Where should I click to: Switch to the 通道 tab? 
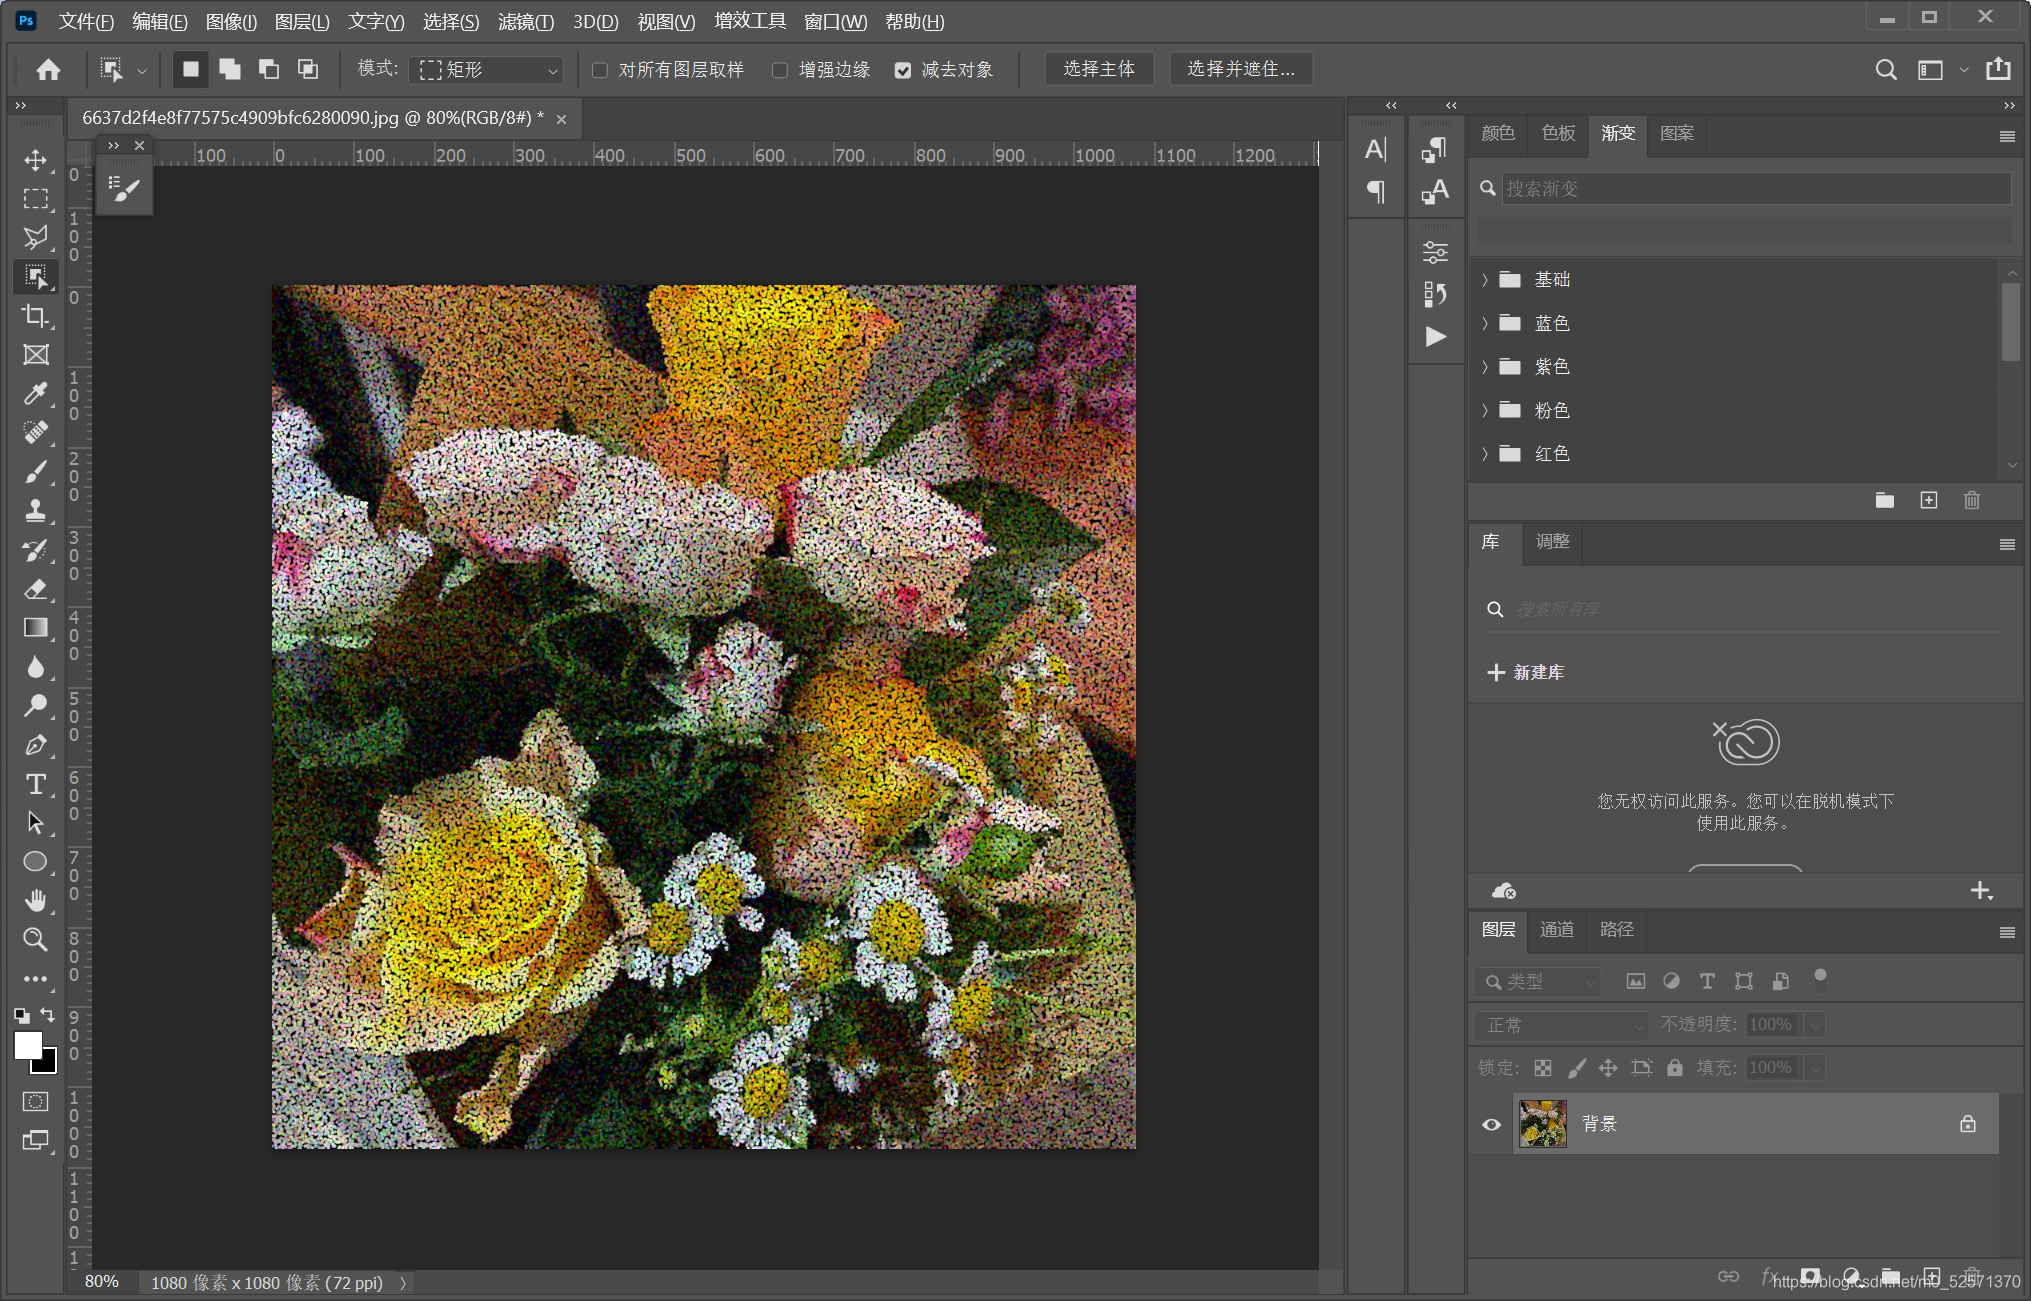click(1556, 930)
